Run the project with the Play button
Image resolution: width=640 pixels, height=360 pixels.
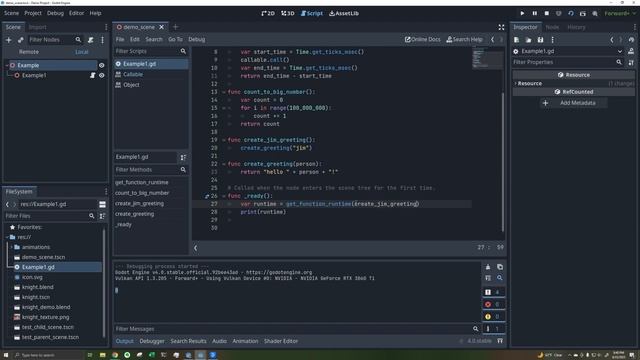pos(522,13)
